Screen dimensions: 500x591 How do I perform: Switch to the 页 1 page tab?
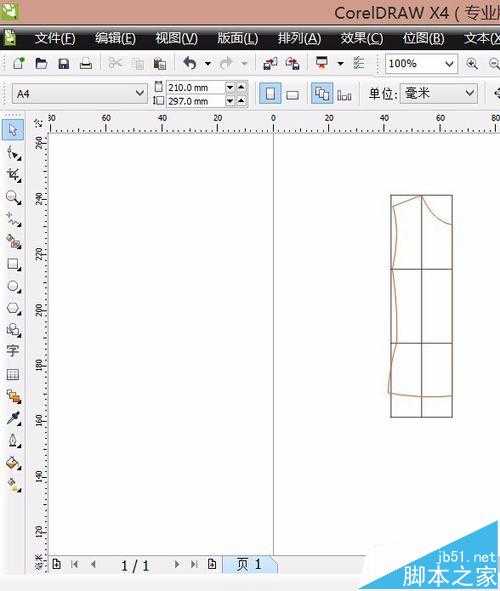pyautogui.click(x=248, y=564)
